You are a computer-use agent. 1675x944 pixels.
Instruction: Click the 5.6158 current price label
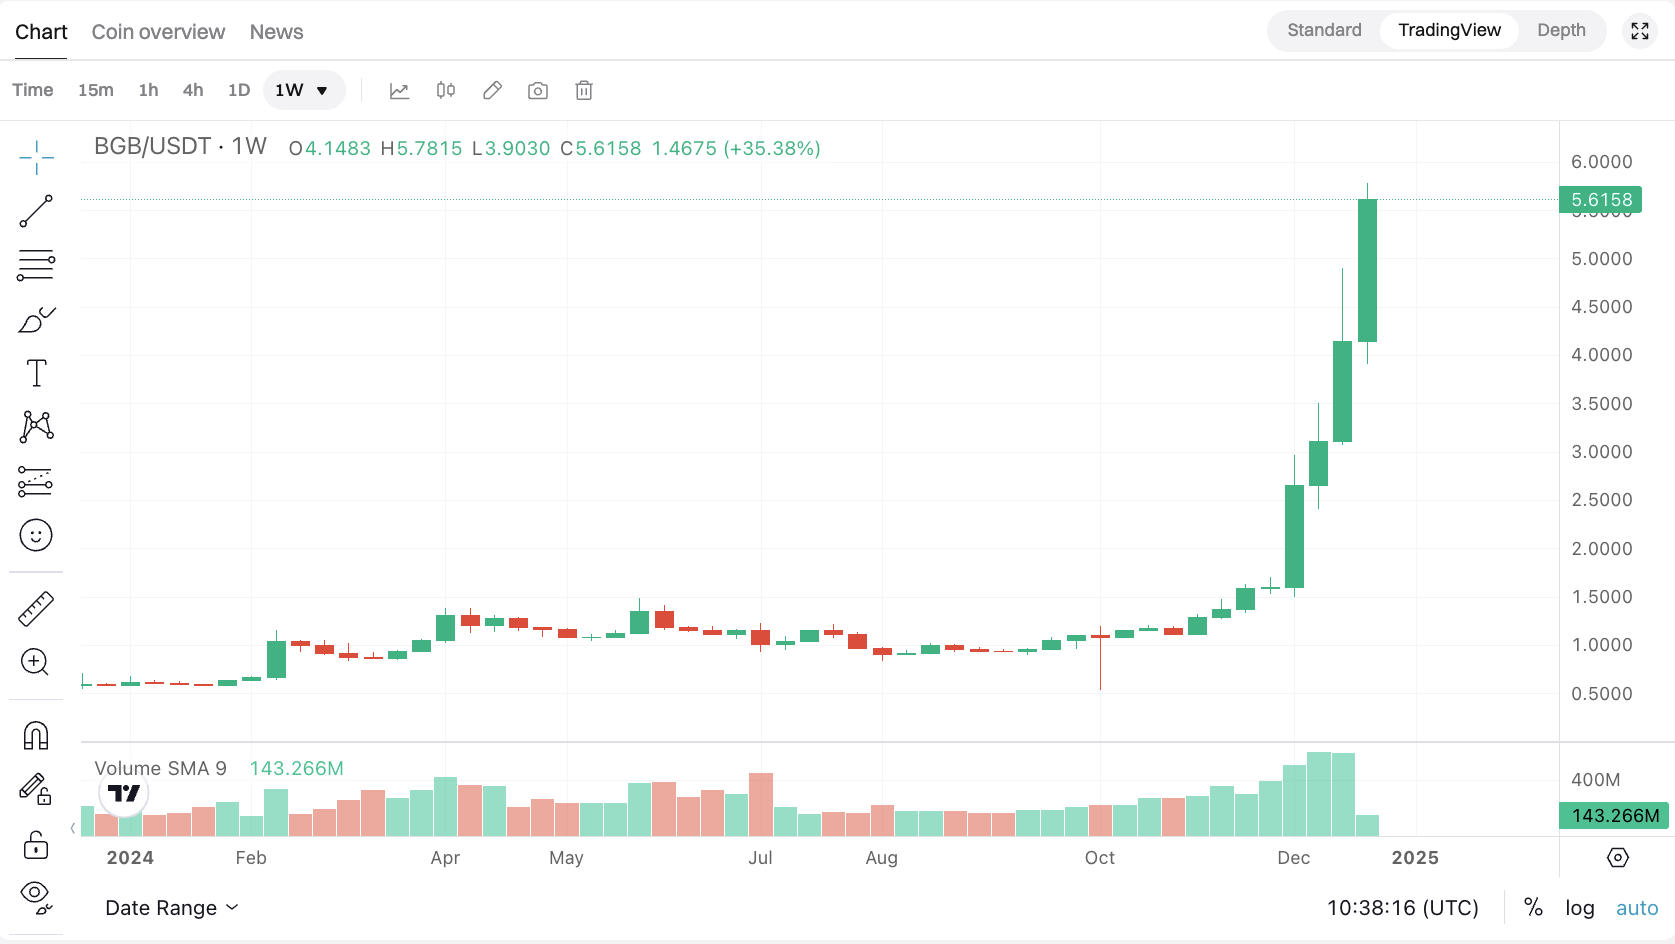pyautogui.click(x=1601, y=200)
